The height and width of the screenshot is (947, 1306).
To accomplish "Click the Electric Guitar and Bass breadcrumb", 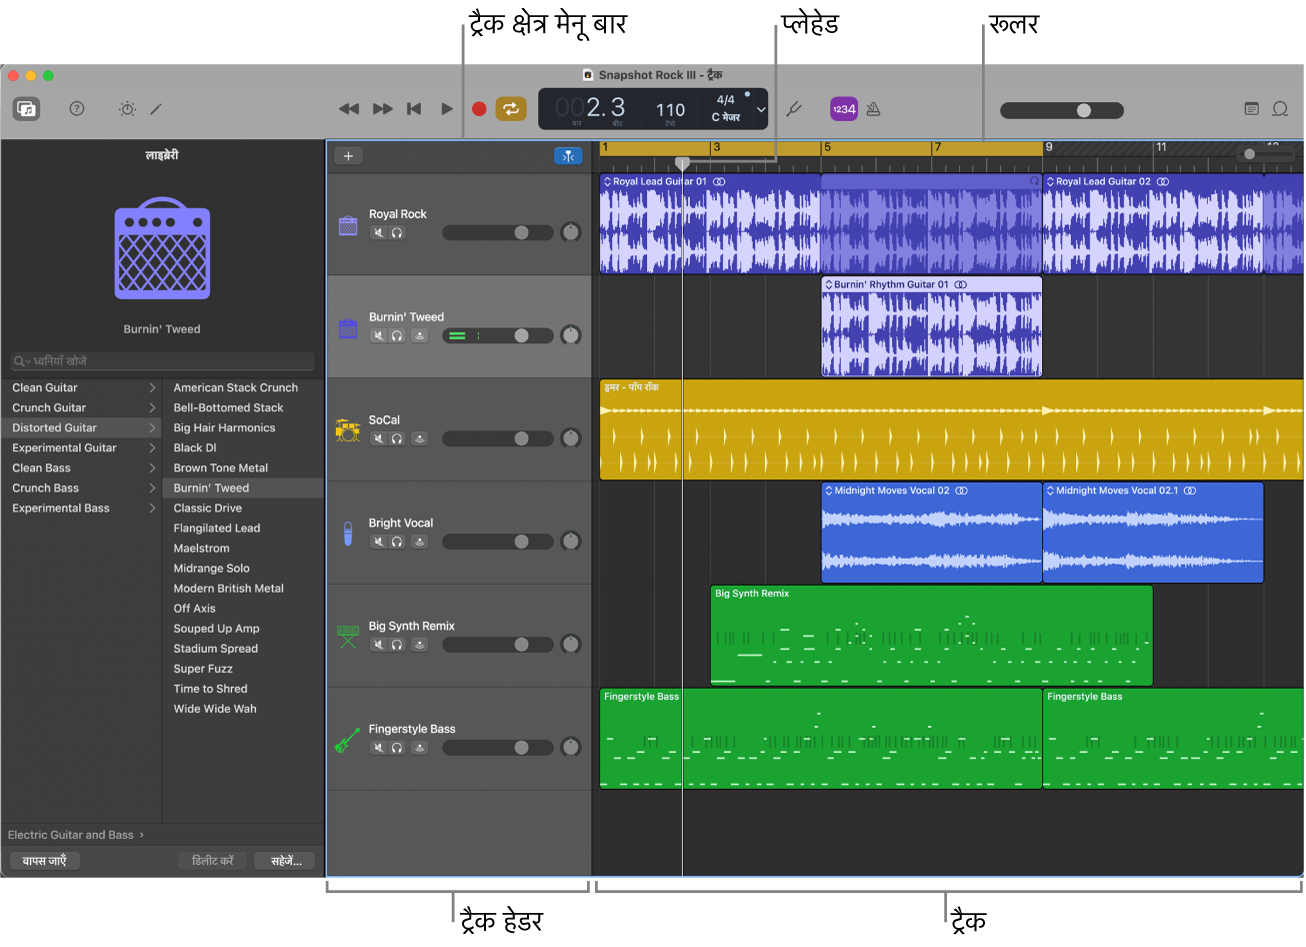I will (71, 835).
